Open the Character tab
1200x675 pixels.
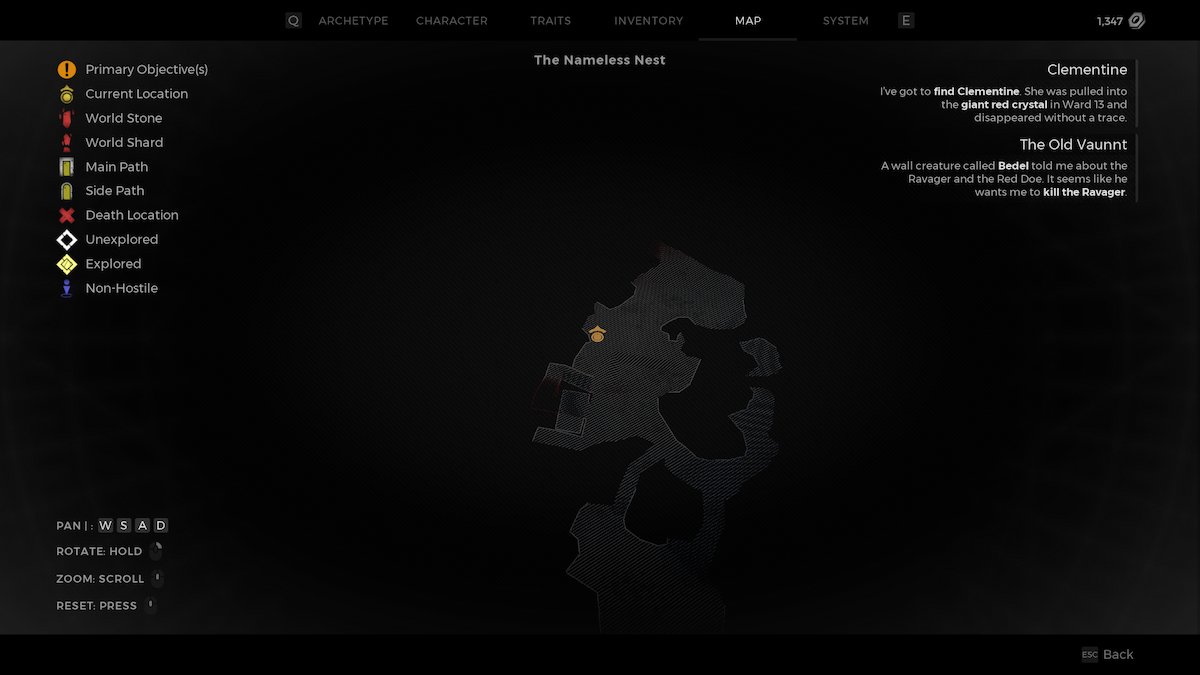click(451, 21)
